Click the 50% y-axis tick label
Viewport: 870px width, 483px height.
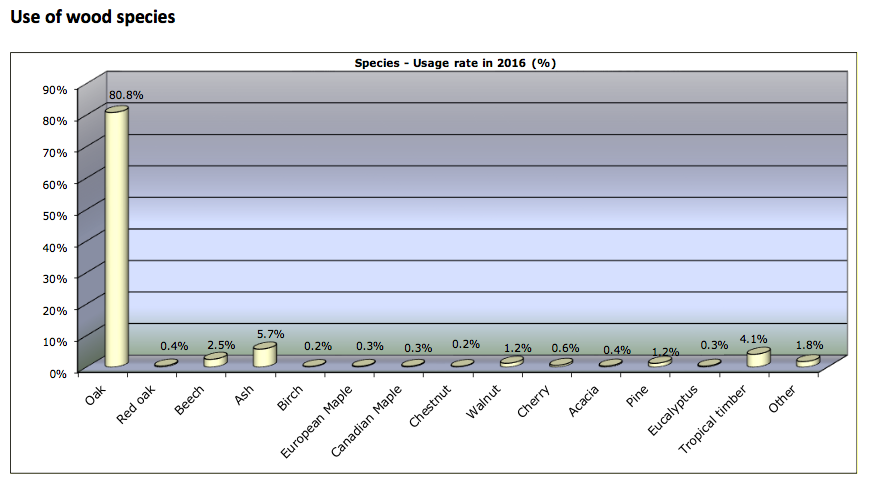(55, 216)
